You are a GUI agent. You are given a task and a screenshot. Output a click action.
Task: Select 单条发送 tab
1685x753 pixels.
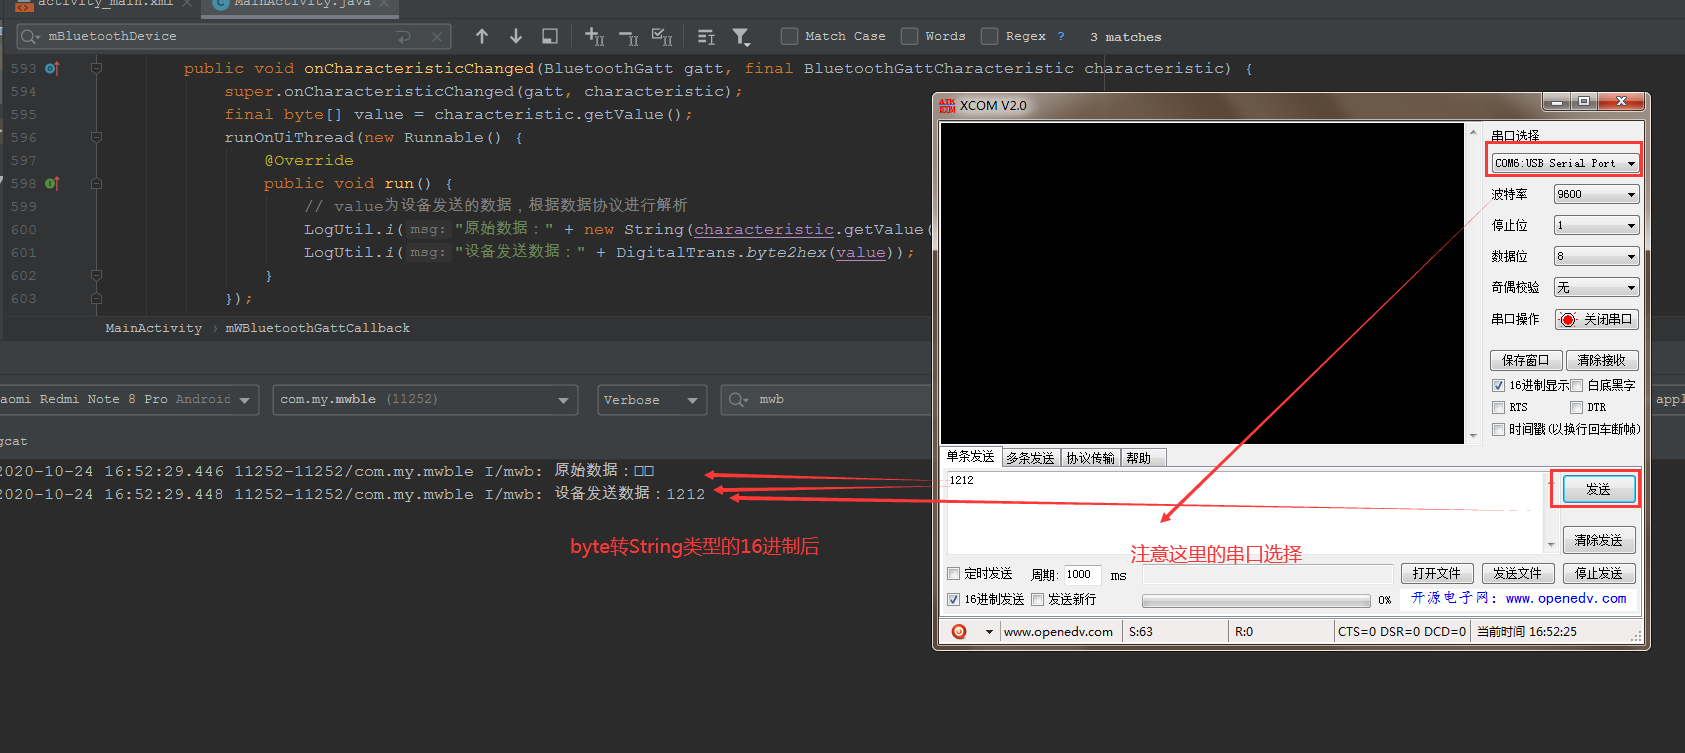tap(970, 456)
